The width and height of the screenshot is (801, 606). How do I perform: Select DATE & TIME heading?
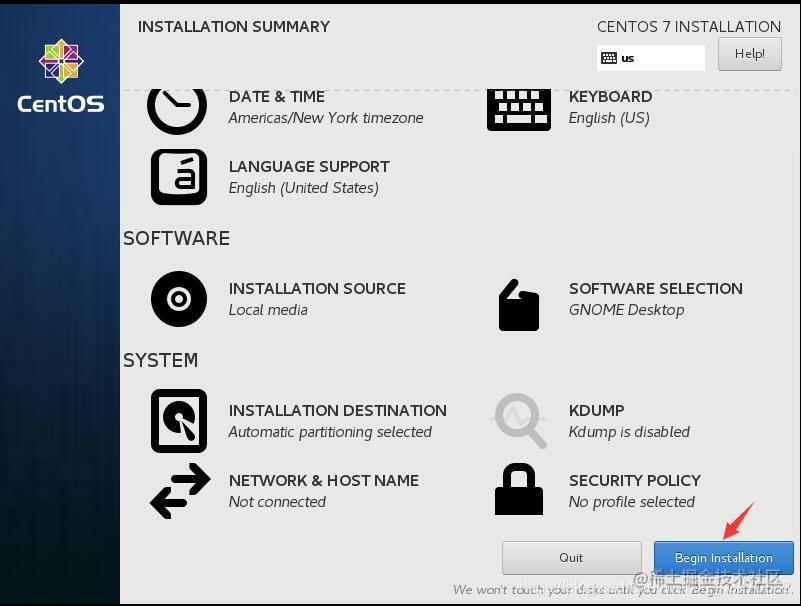pos(276,97)
